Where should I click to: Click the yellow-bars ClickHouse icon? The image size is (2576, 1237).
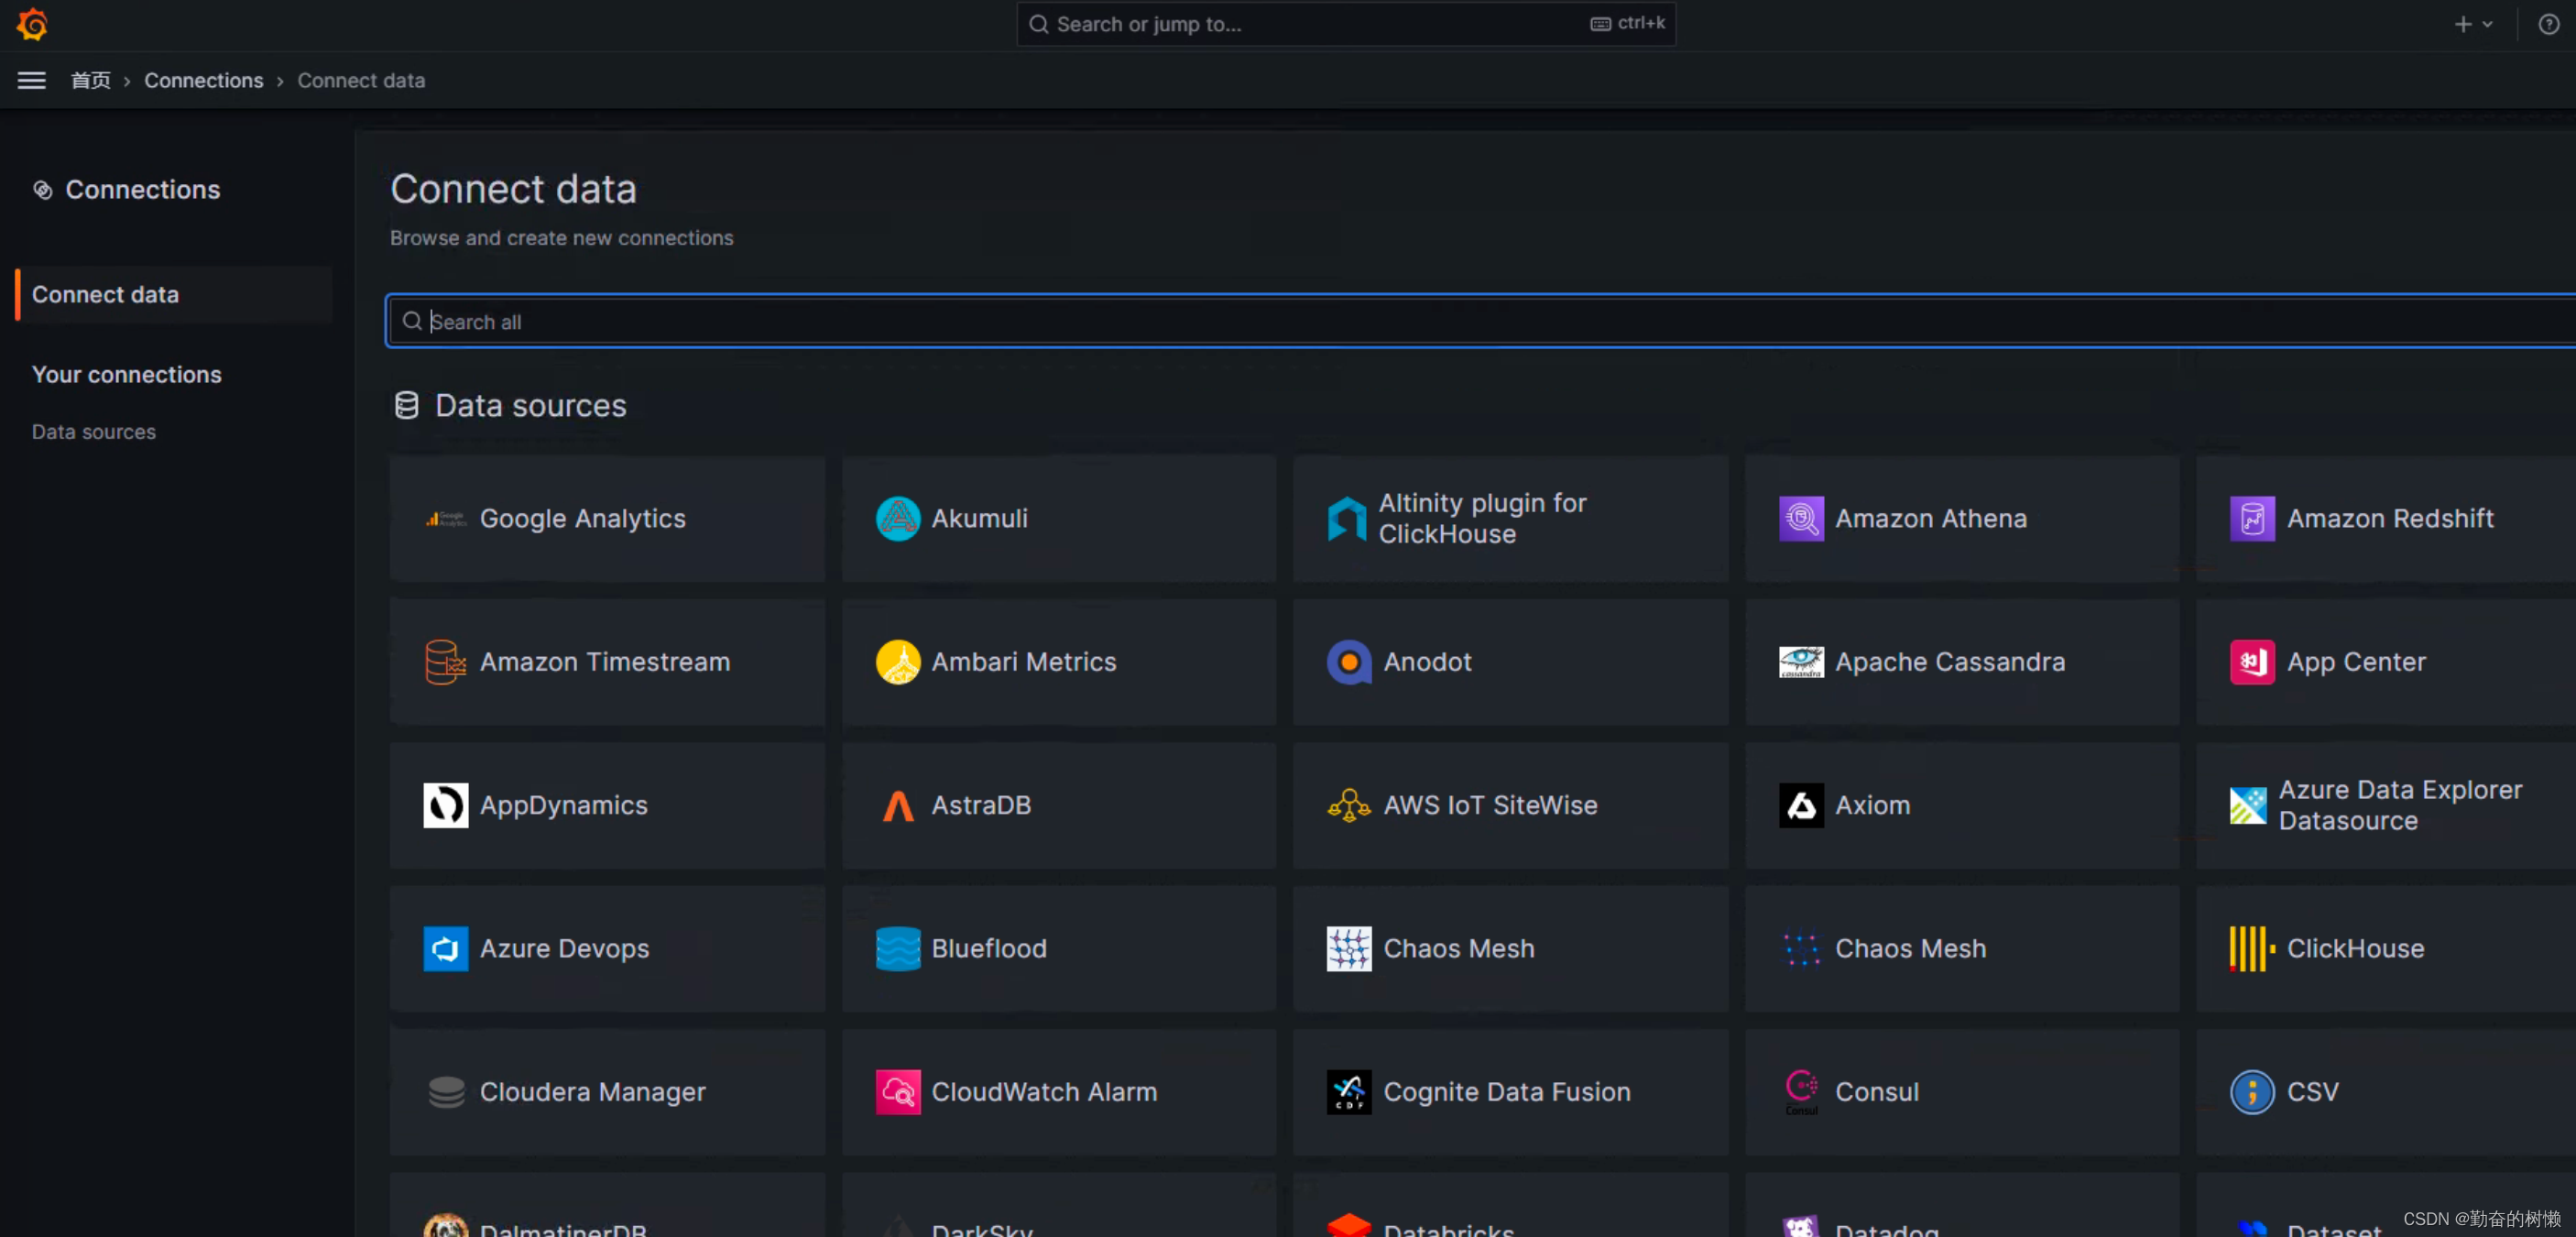click(x=2252, y=948)
